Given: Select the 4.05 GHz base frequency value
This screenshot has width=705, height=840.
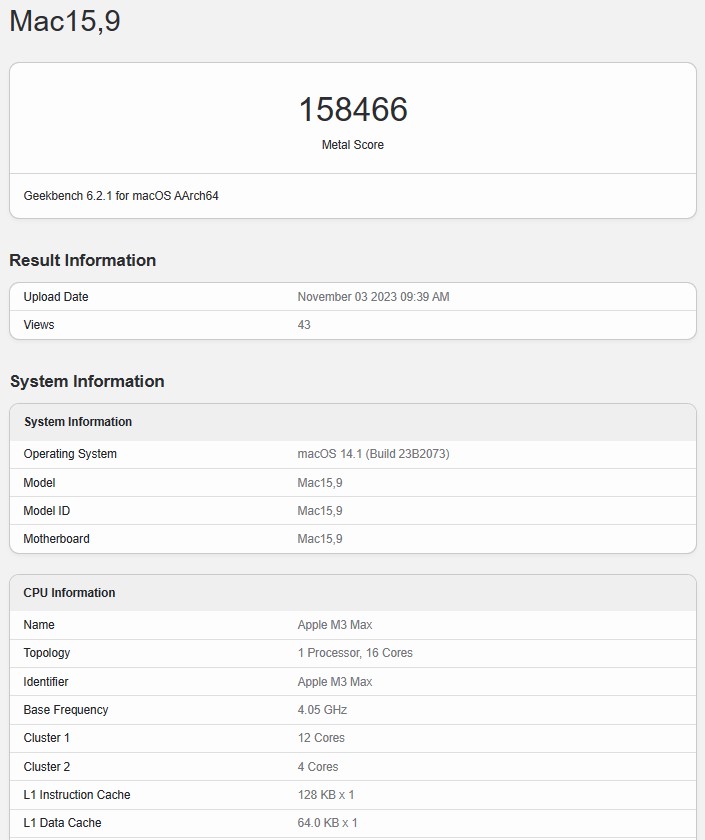Looking at the screenshot, I should (x=322, y=710).
